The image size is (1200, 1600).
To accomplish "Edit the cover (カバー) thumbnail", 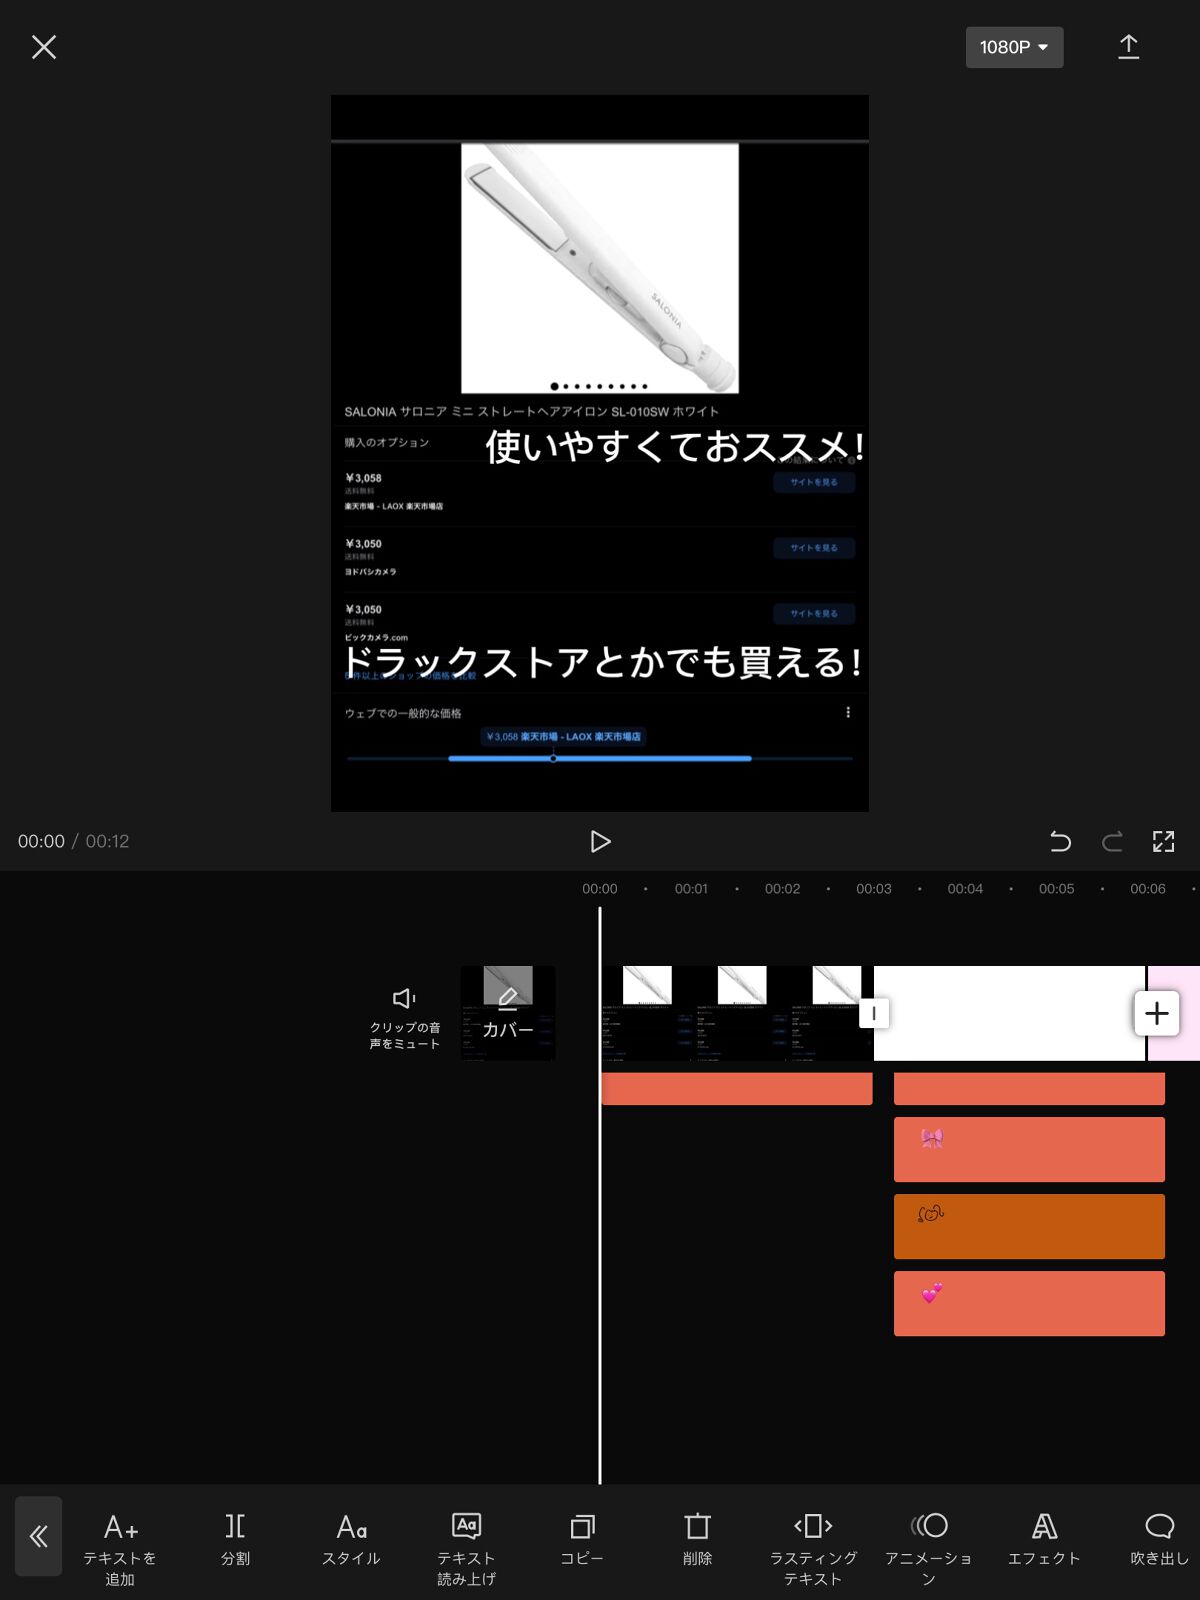I will (x=508, y=1013).
